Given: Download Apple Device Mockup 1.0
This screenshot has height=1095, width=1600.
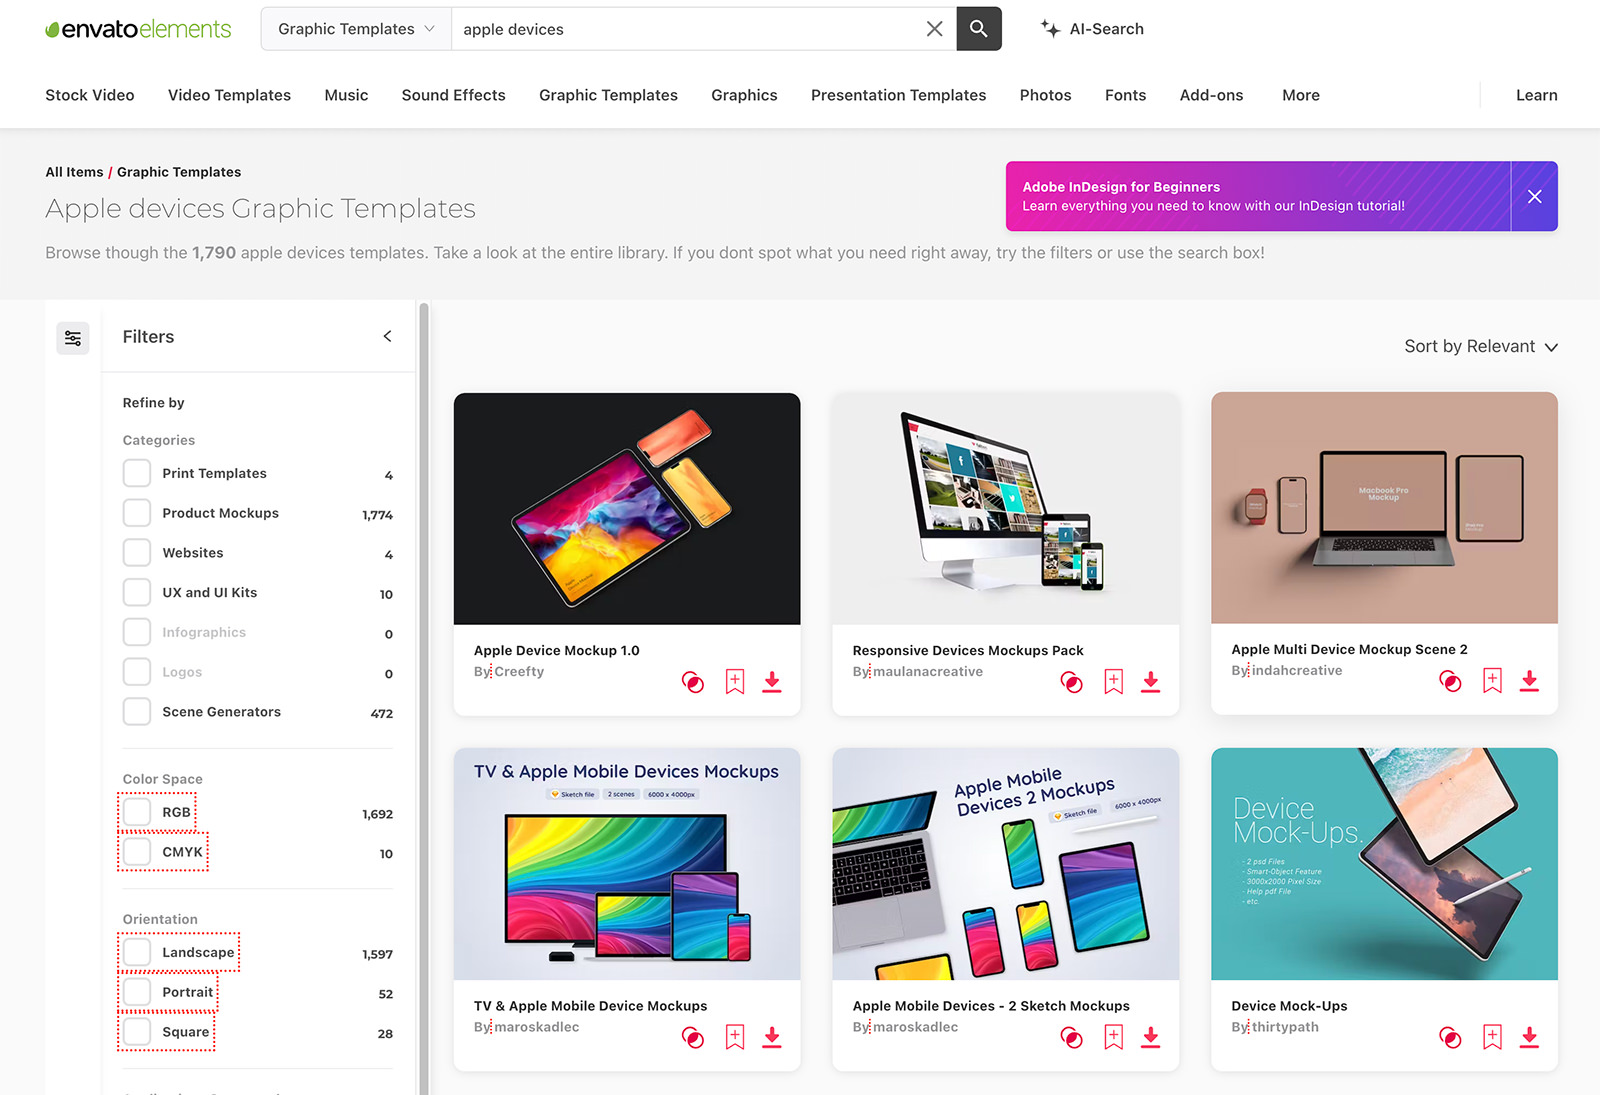Looking at the screenshot, I should [772, 682].
